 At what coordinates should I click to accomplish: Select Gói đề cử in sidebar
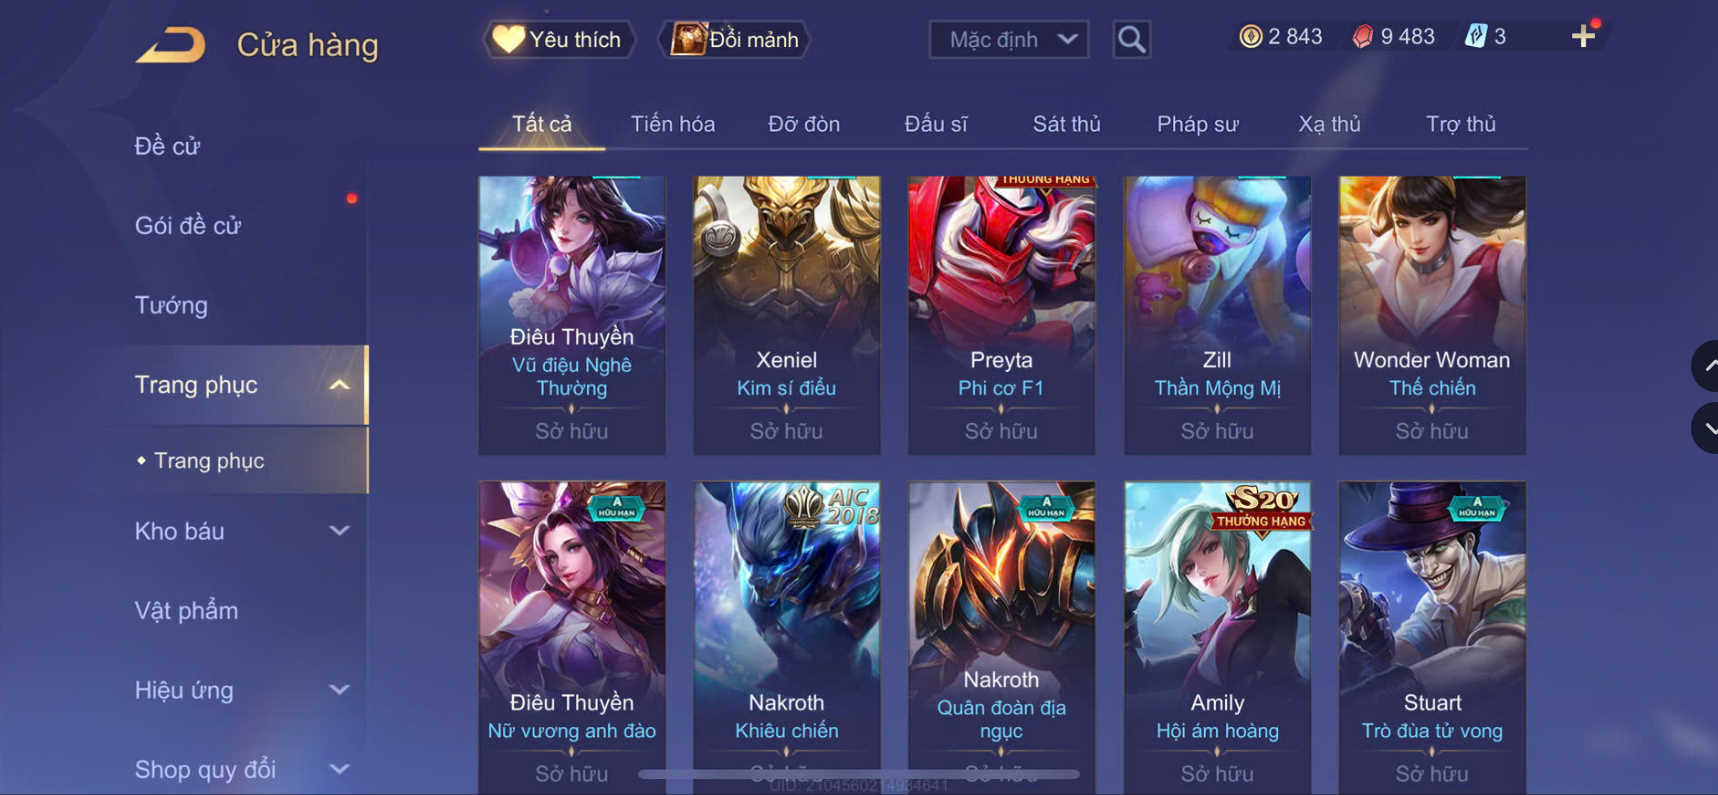(188, 226)
